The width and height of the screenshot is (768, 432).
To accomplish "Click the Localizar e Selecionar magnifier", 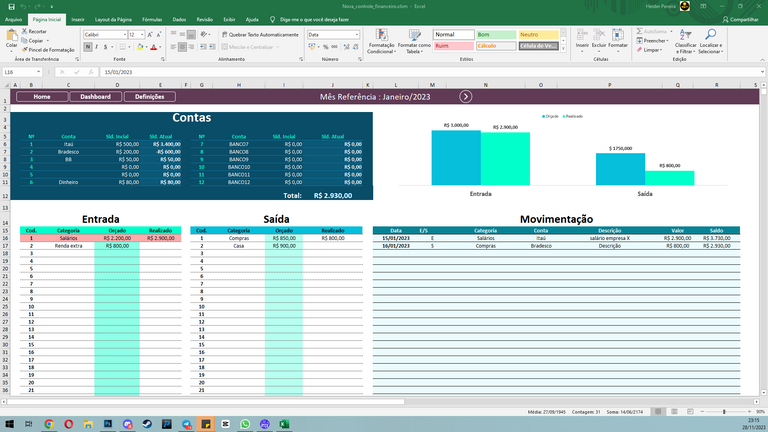I will [x=710, y=34].
